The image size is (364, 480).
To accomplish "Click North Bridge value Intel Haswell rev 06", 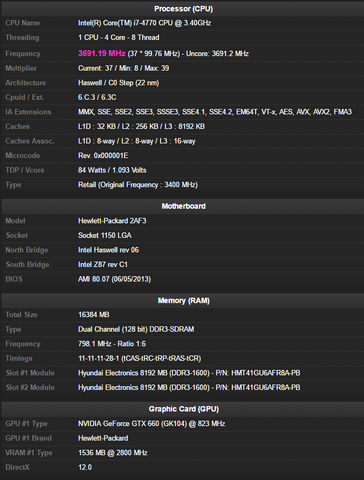I will click(x=108, y=250).
